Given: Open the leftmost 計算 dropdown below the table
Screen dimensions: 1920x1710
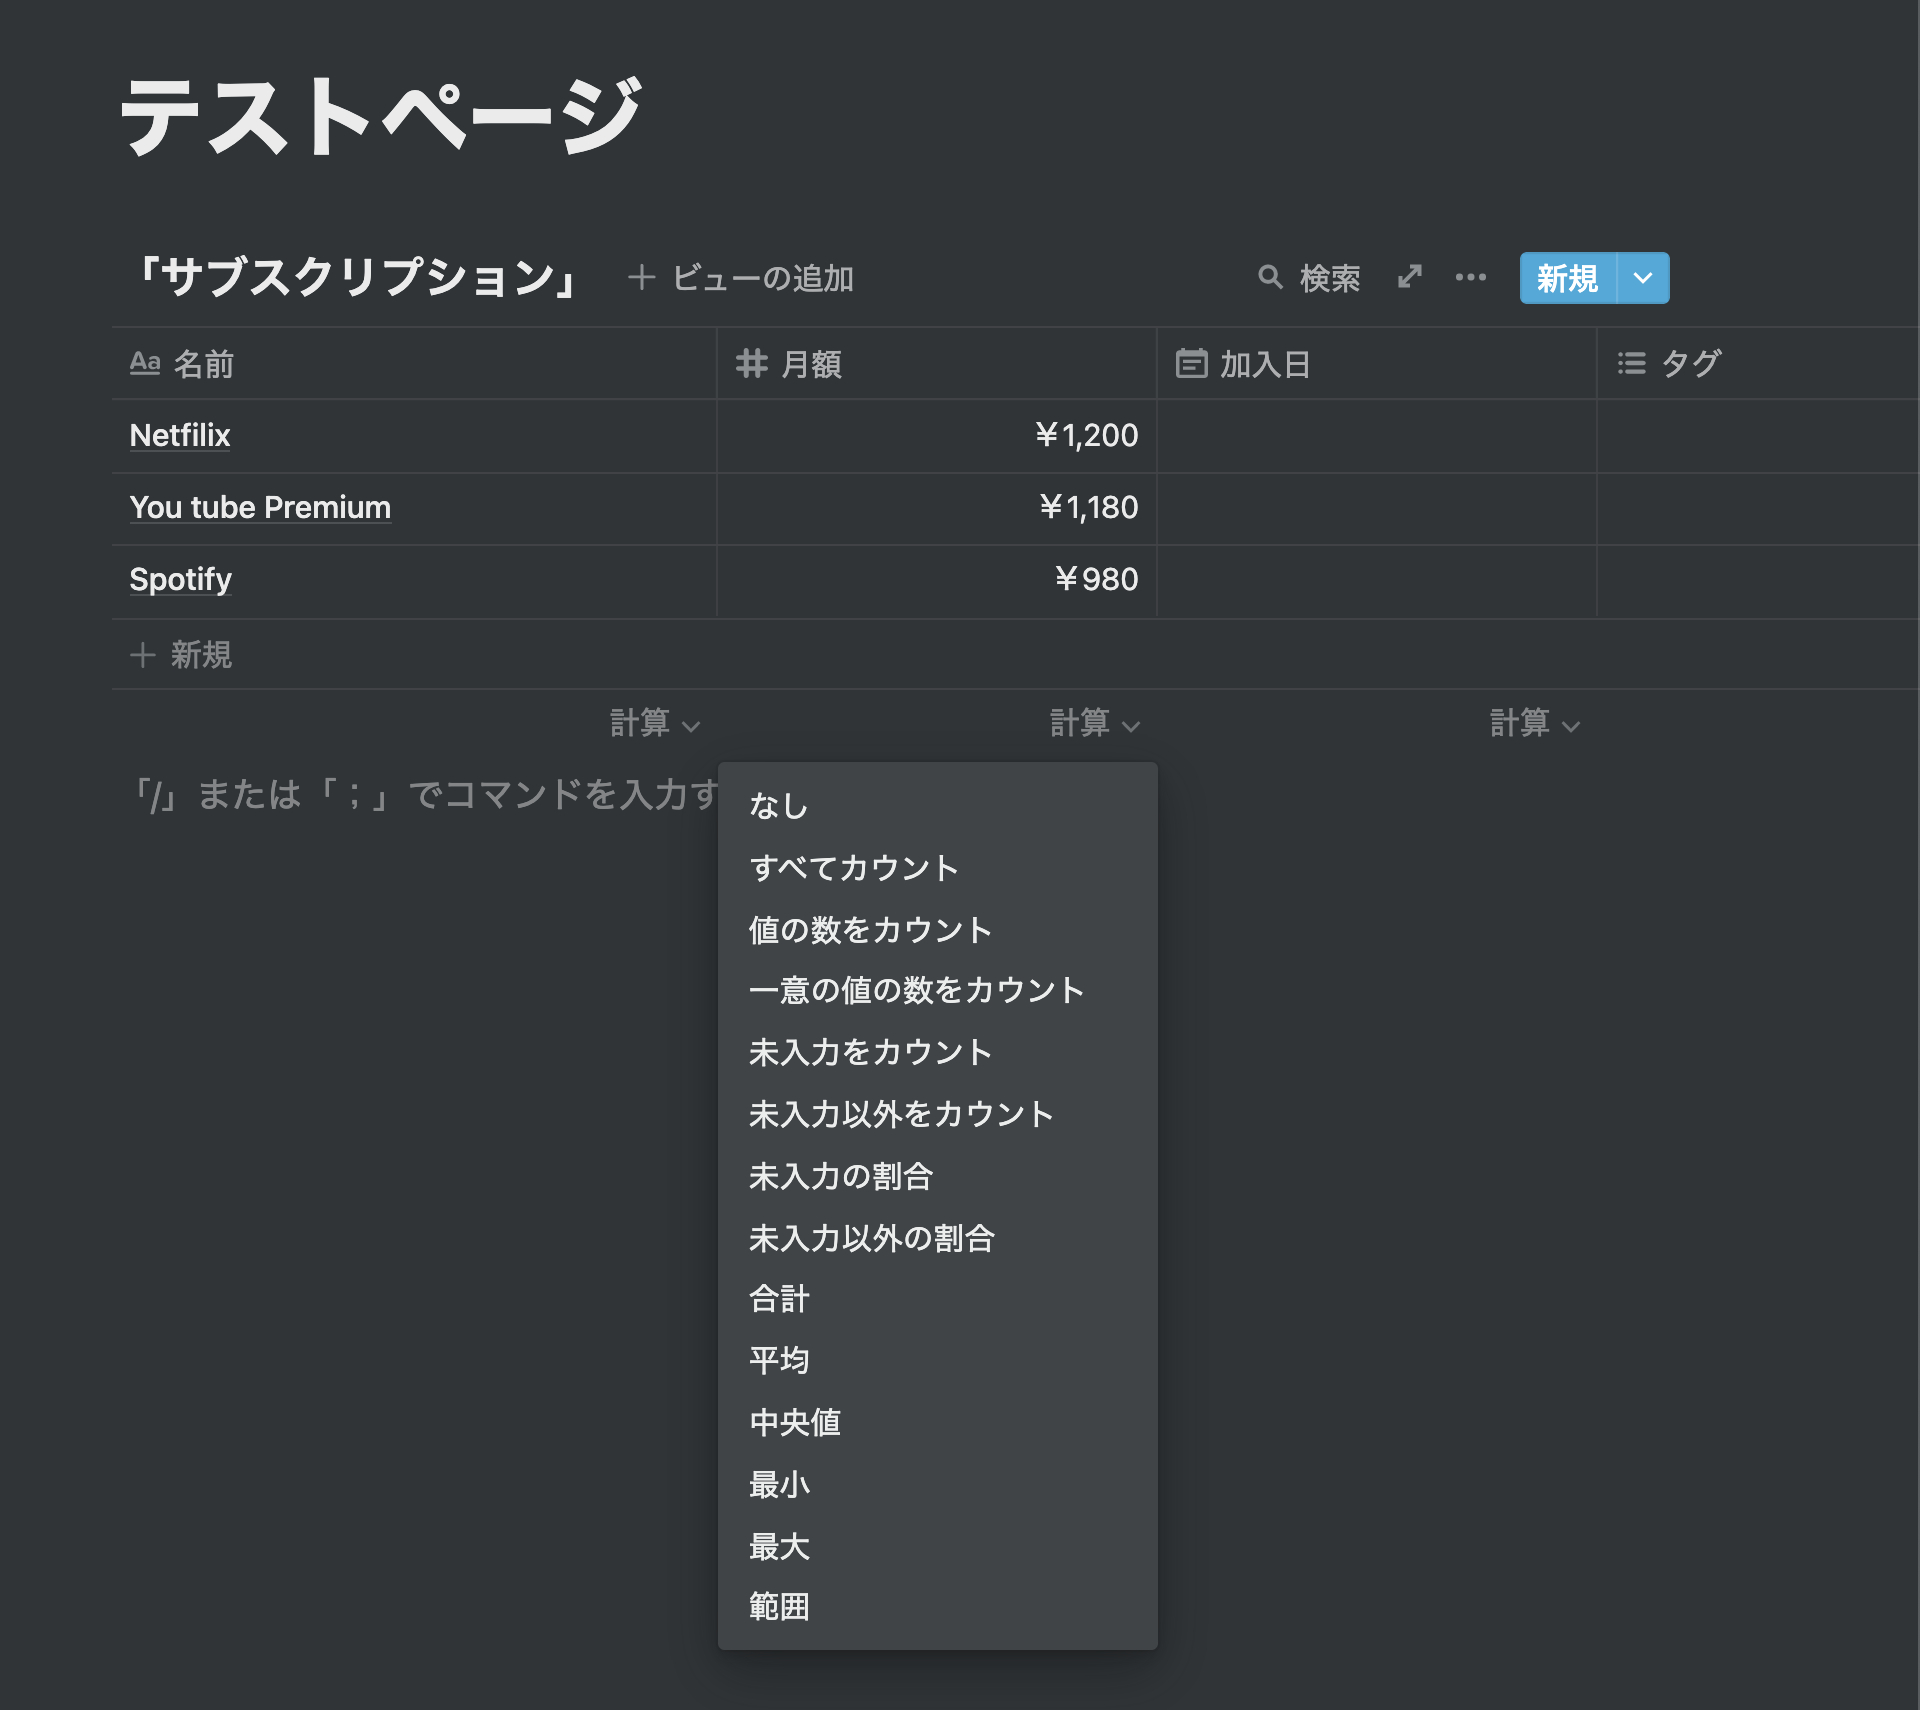Looking at the screenshot, I should pos(653,724).
